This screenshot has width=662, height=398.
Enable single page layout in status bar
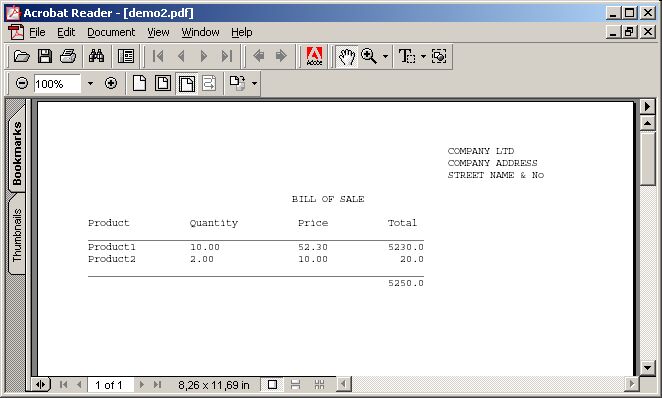click(x=272, y=384)
